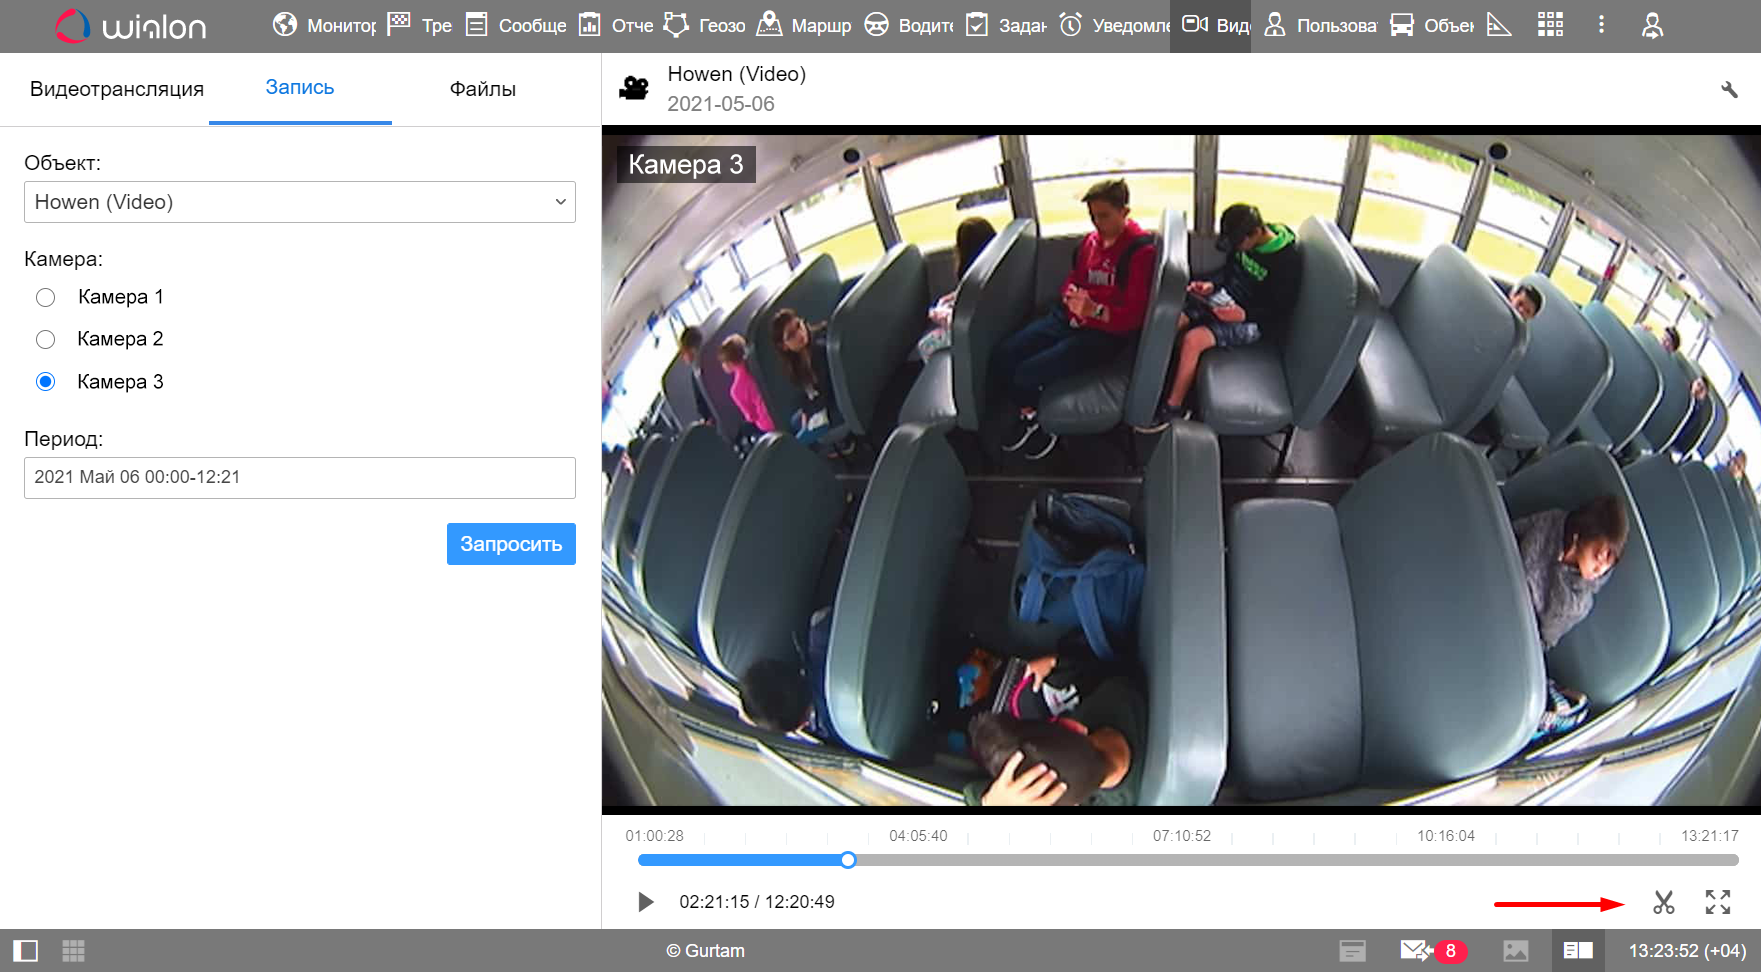Open the apps grid icon in top bar
This screenshot has width=1761, height=972.
coord(1550,25)
